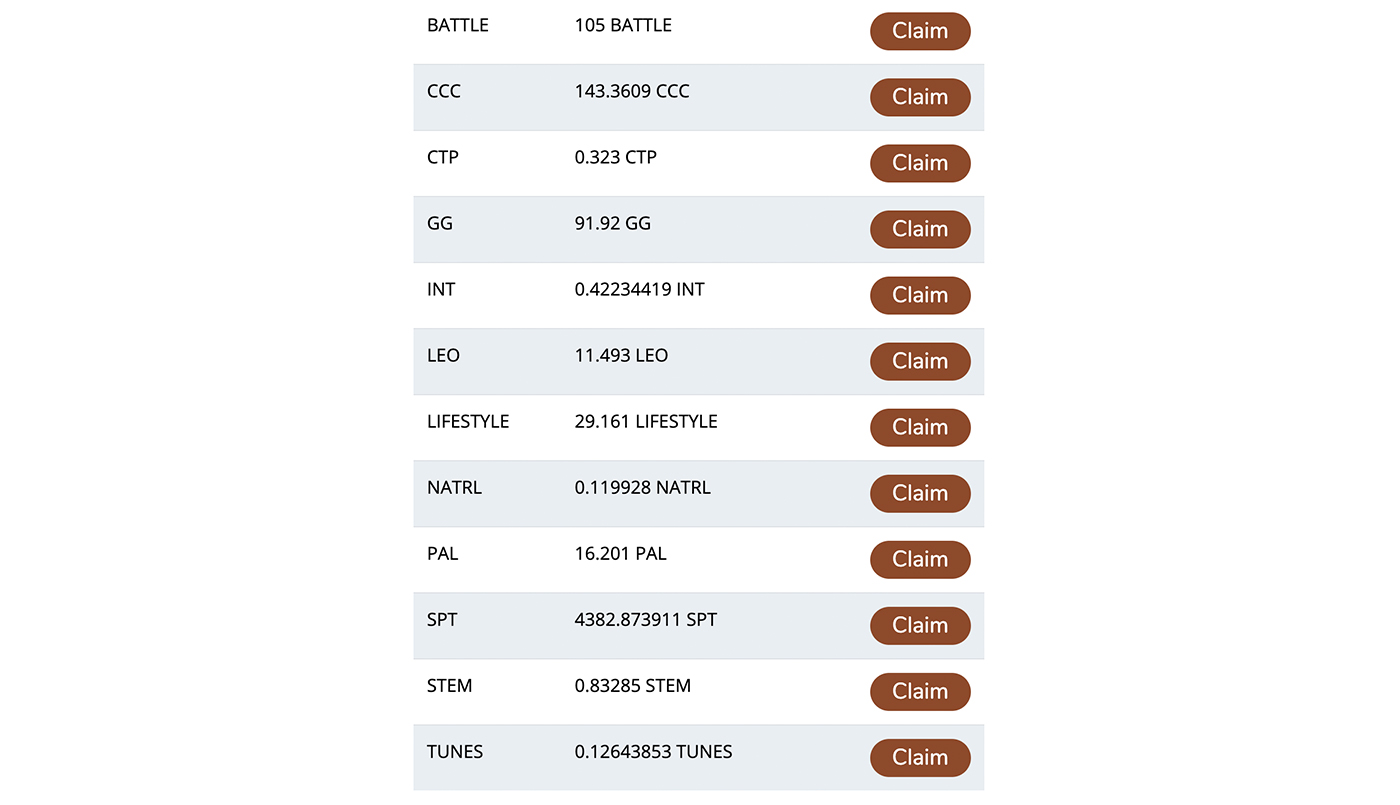Claim the 11.493 LEO reward
This screenshot has width=1400, height=805.
click(x=920, y=361)
